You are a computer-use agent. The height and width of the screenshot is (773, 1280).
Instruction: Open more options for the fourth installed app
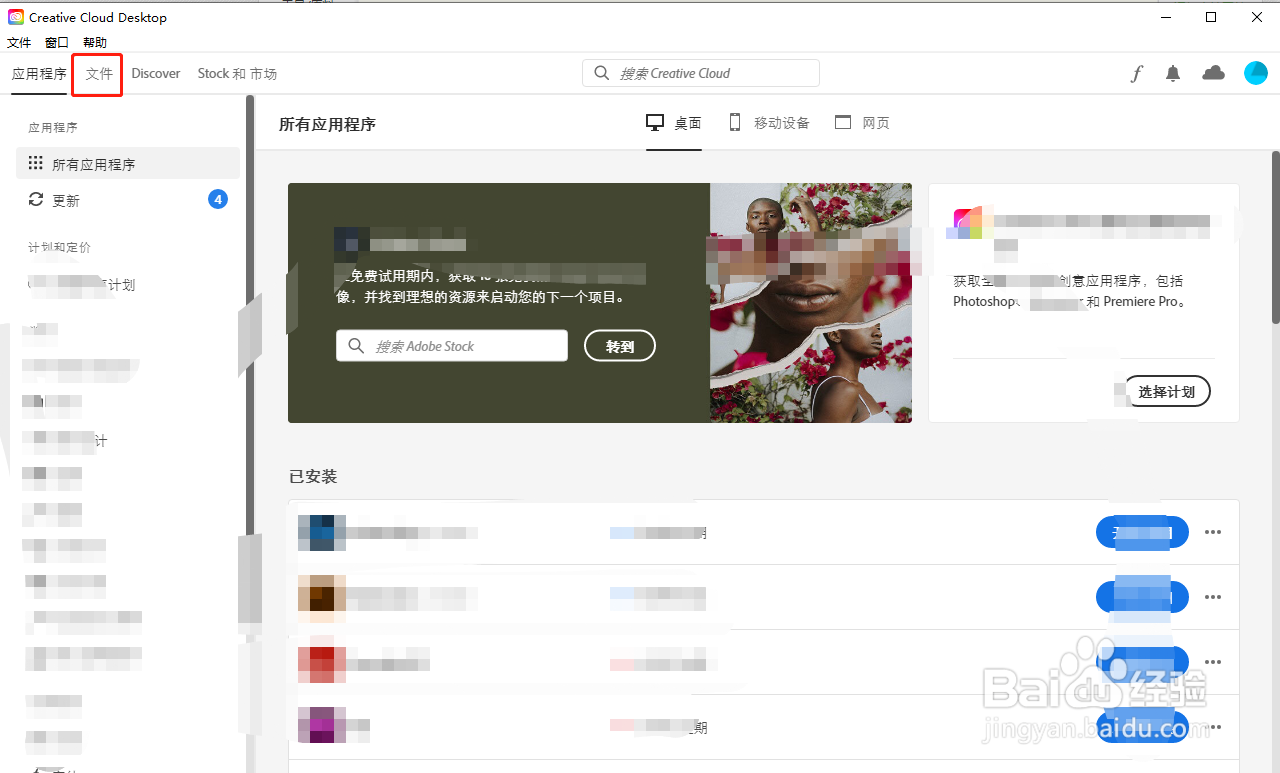pyautogui.click(x=1213, y=727)
